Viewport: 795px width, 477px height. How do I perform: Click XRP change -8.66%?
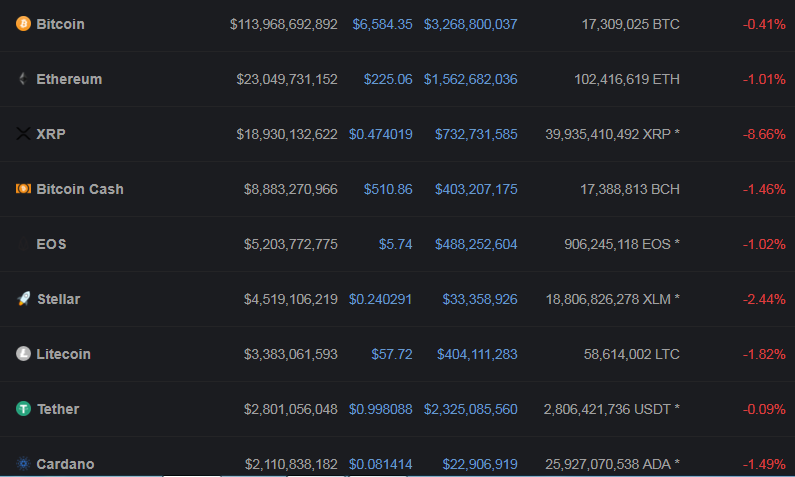[x=764, y=134]
